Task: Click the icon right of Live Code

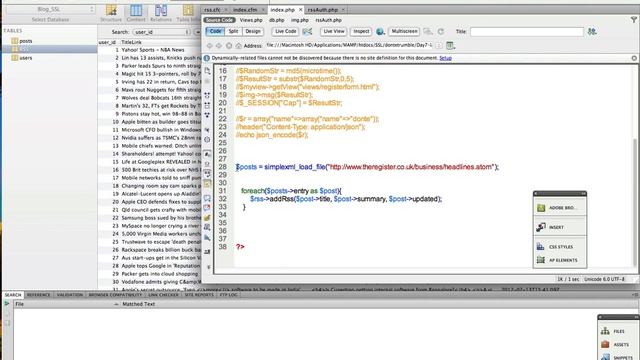Action: pyautogui.click(x=307, y=31)
